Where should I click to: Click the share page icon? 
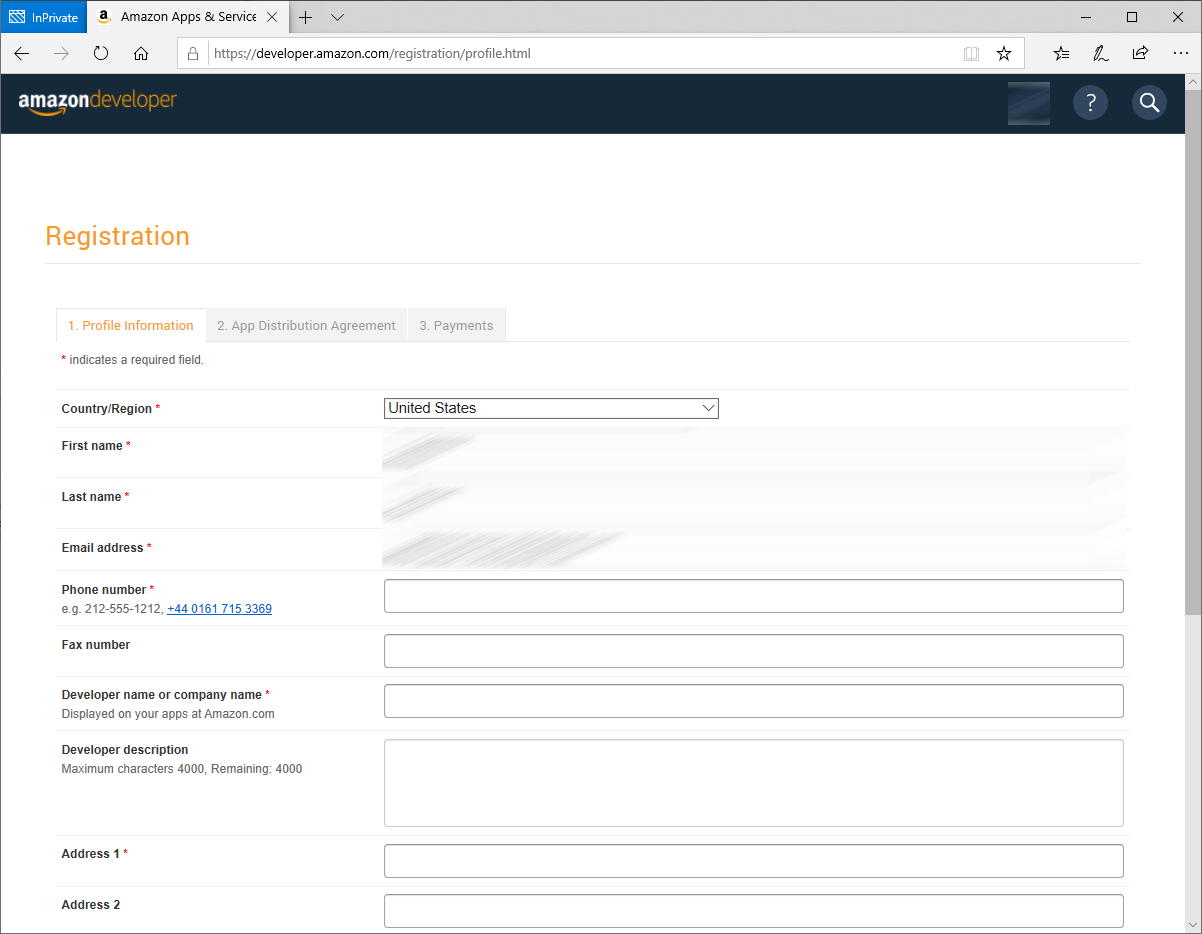pyautogui.click(x=1140, y=54)
